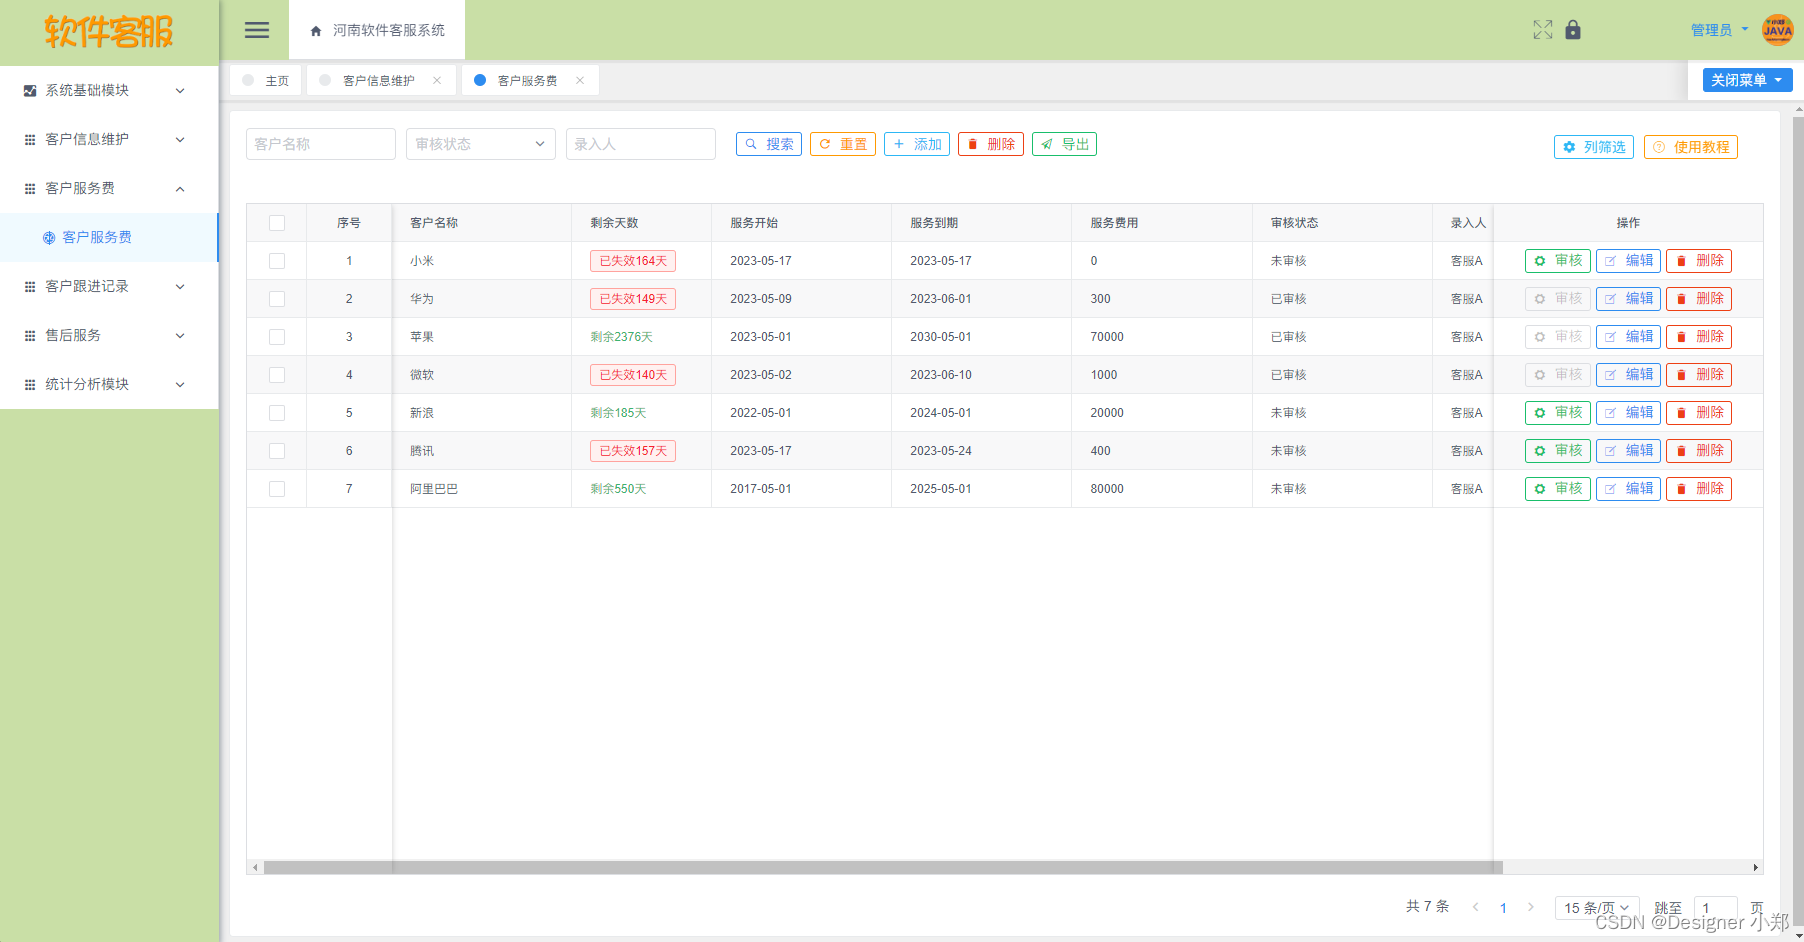Open the JAVA user avatar
The height and width of the screenshot is (942, 1804).
(1778, 30)
